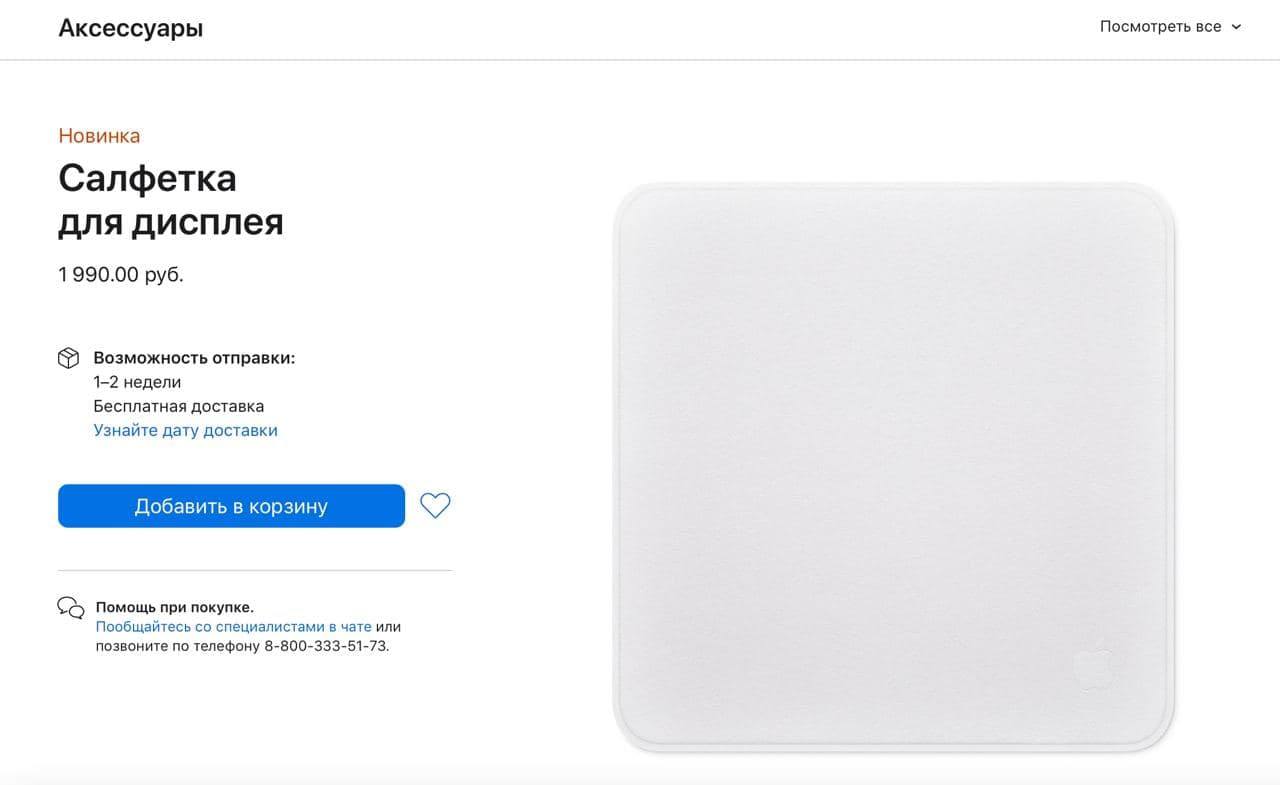Click the embossed Apple logo on the cloth
Viewport: 1280px width, 785px height.
tap(1092, 665)
